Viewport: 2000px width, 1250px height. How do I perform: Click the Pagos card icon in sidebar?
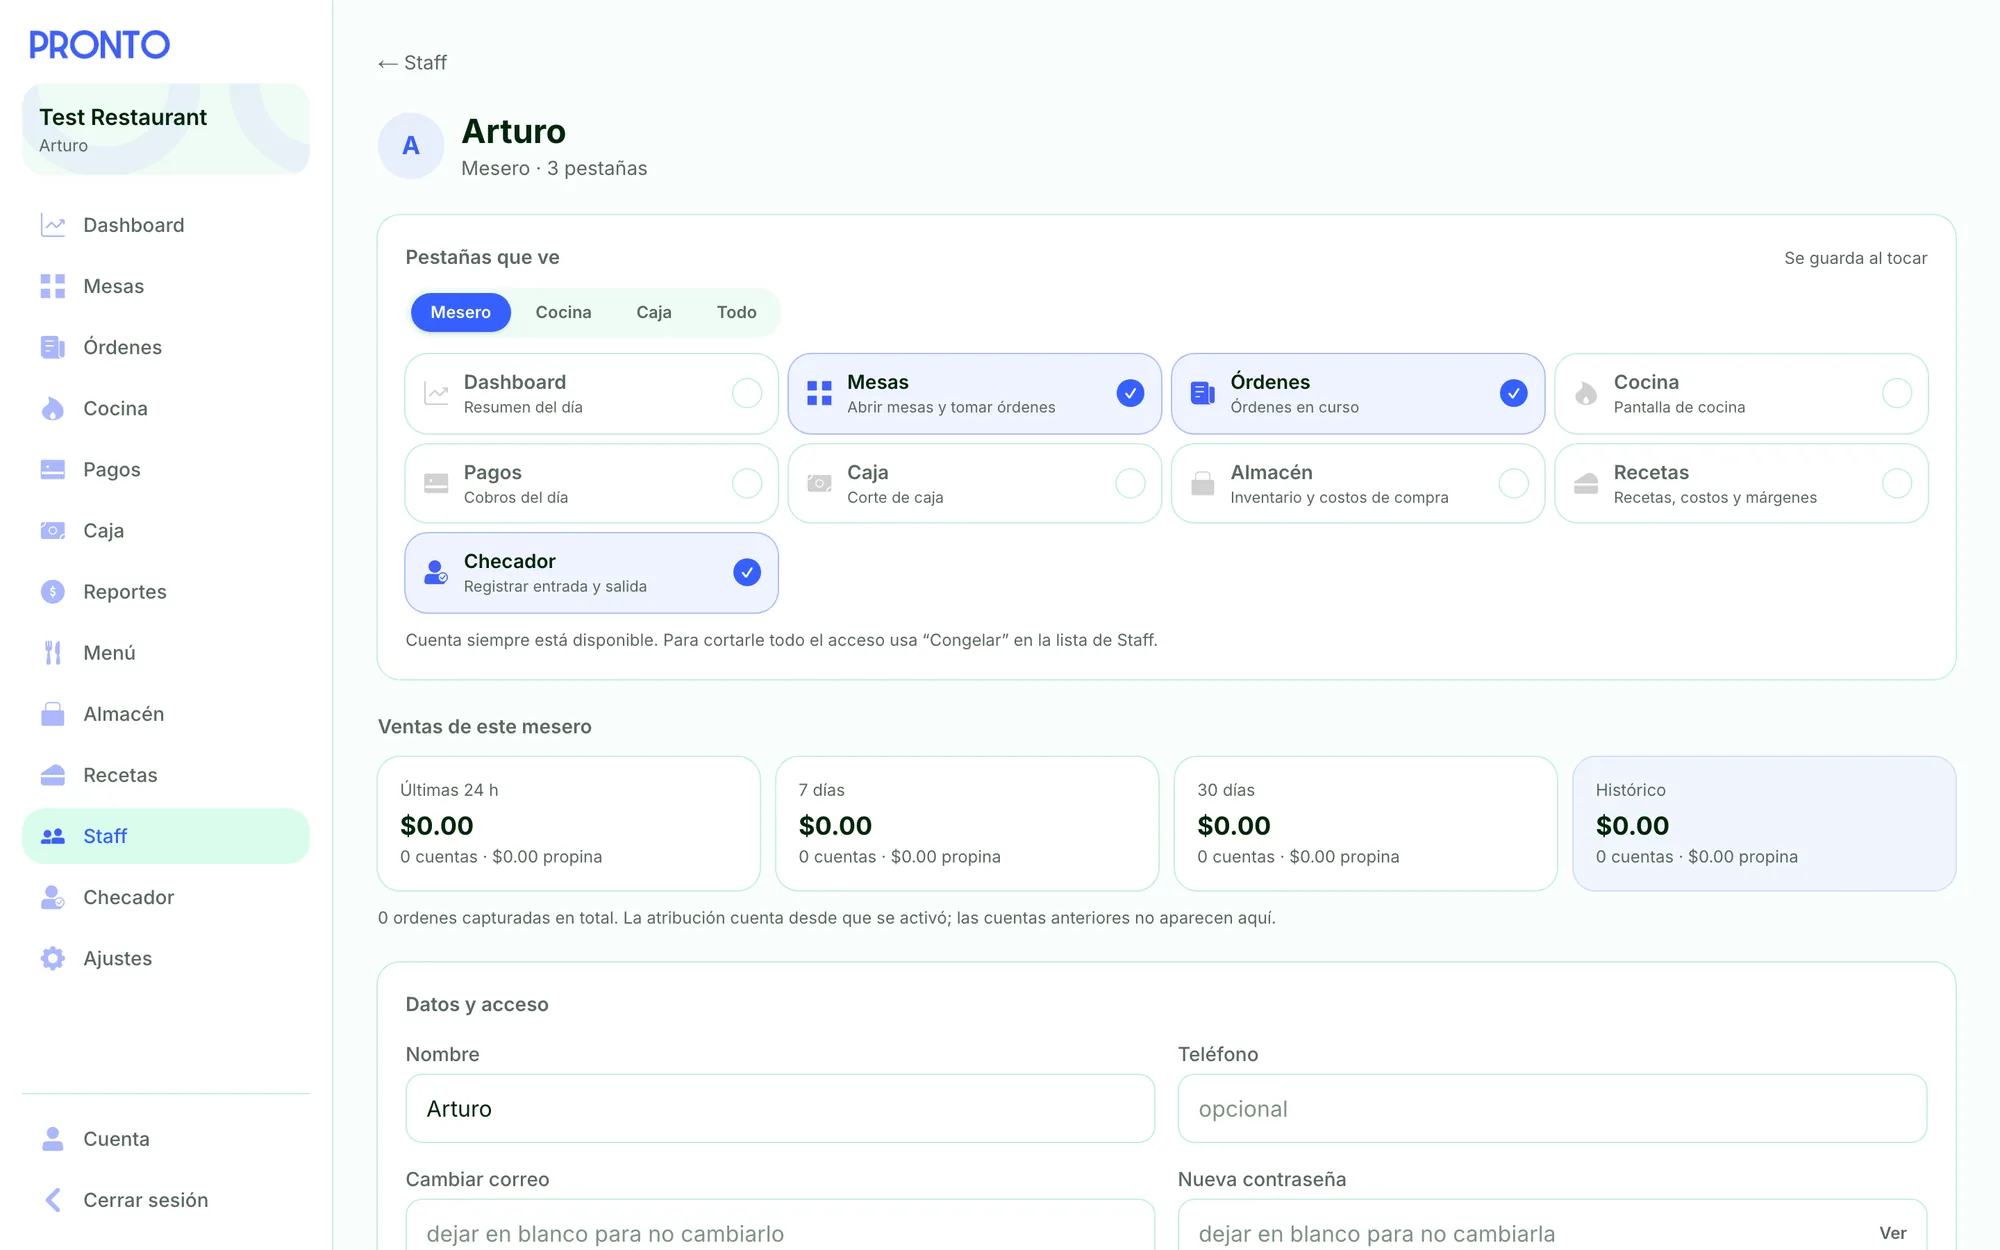coord(53,469)
